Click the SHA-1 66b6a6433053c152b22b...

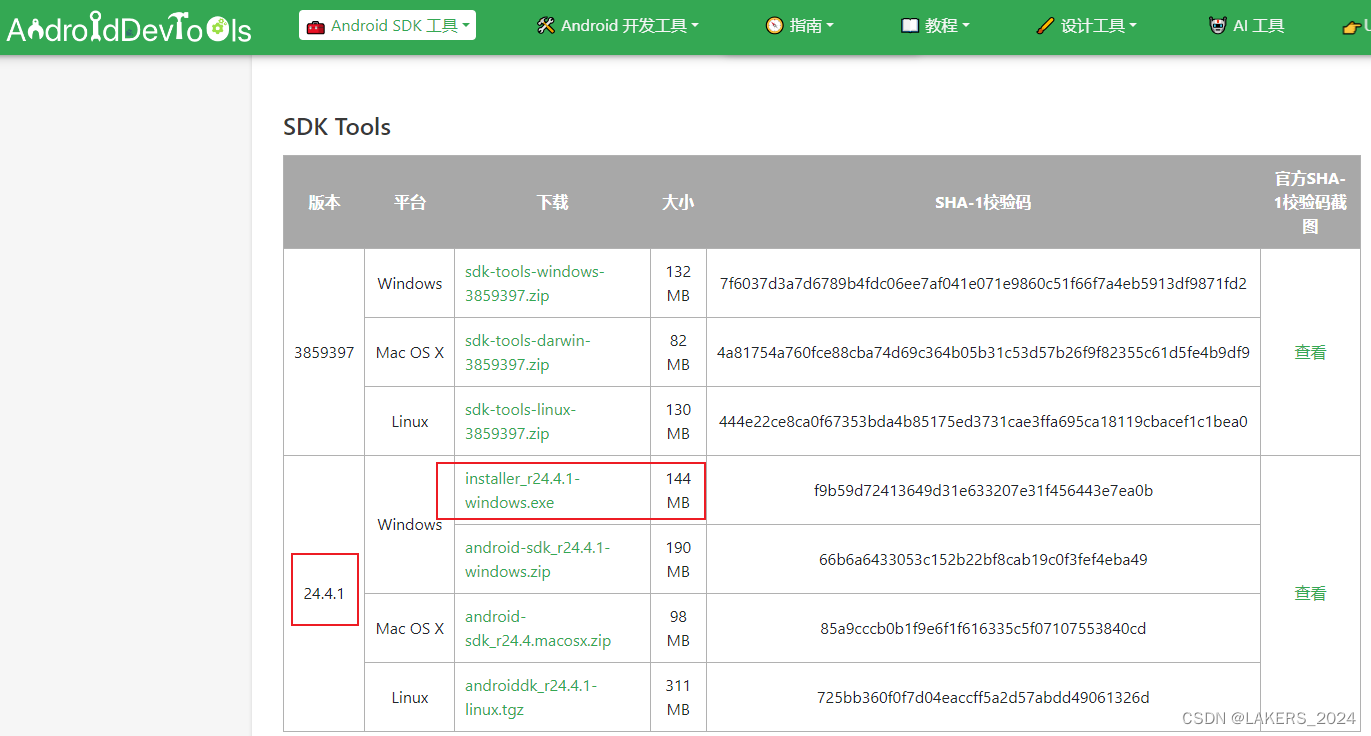click(x=983, y=560)
